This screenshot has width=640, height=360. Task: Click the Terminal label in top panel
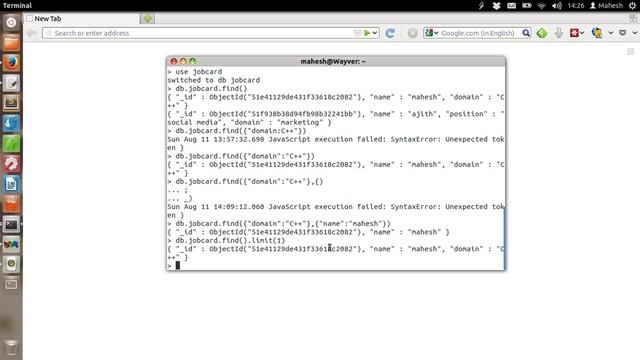tap(17, 6)
